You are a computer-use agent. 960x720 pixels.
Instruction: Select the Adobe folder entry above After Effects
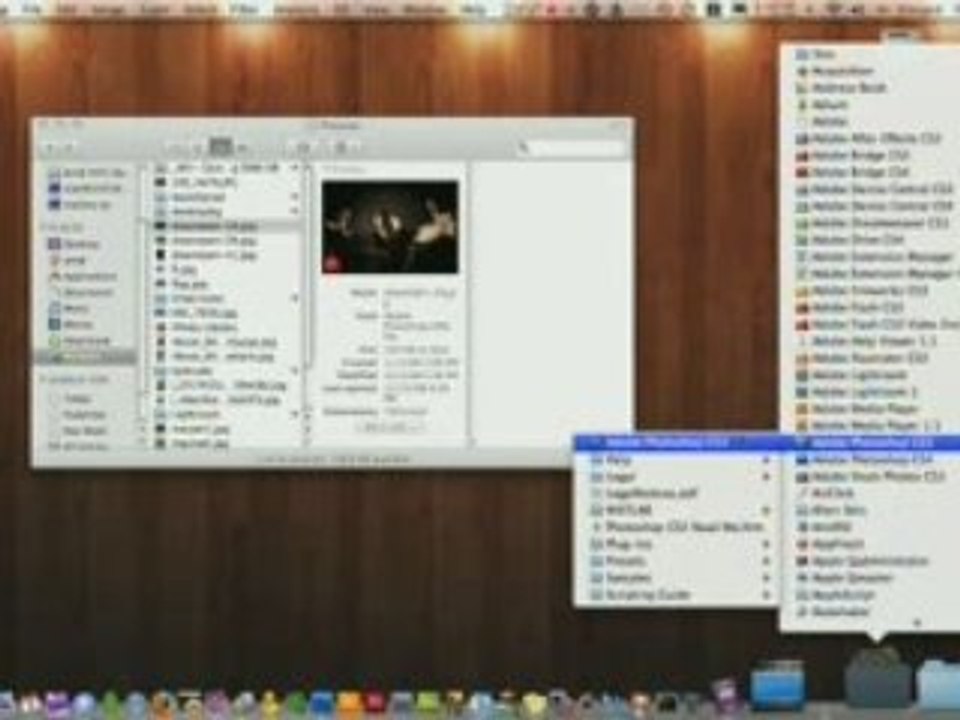coord(822,122)
